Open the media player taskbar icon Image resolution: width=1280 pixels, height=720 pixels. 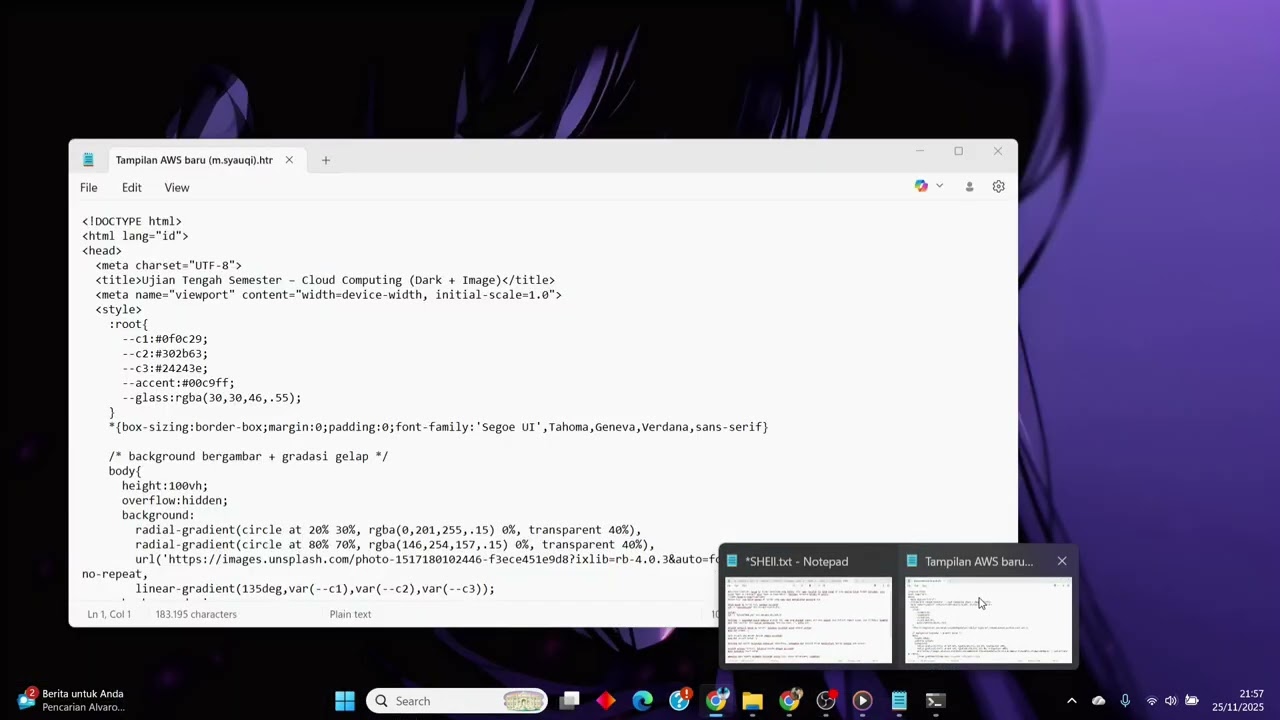point(862,701)
